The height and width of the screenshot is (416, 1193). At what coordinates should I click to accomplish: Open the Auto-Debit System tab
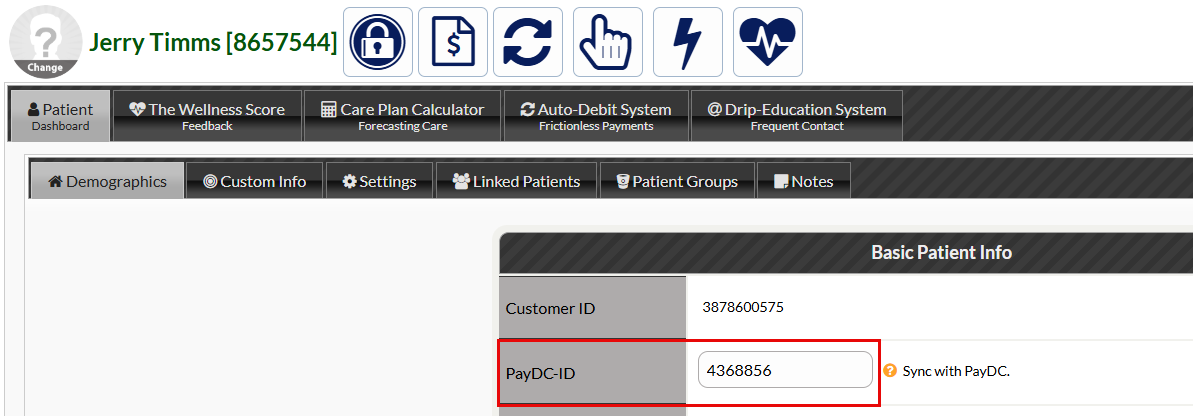596,116
